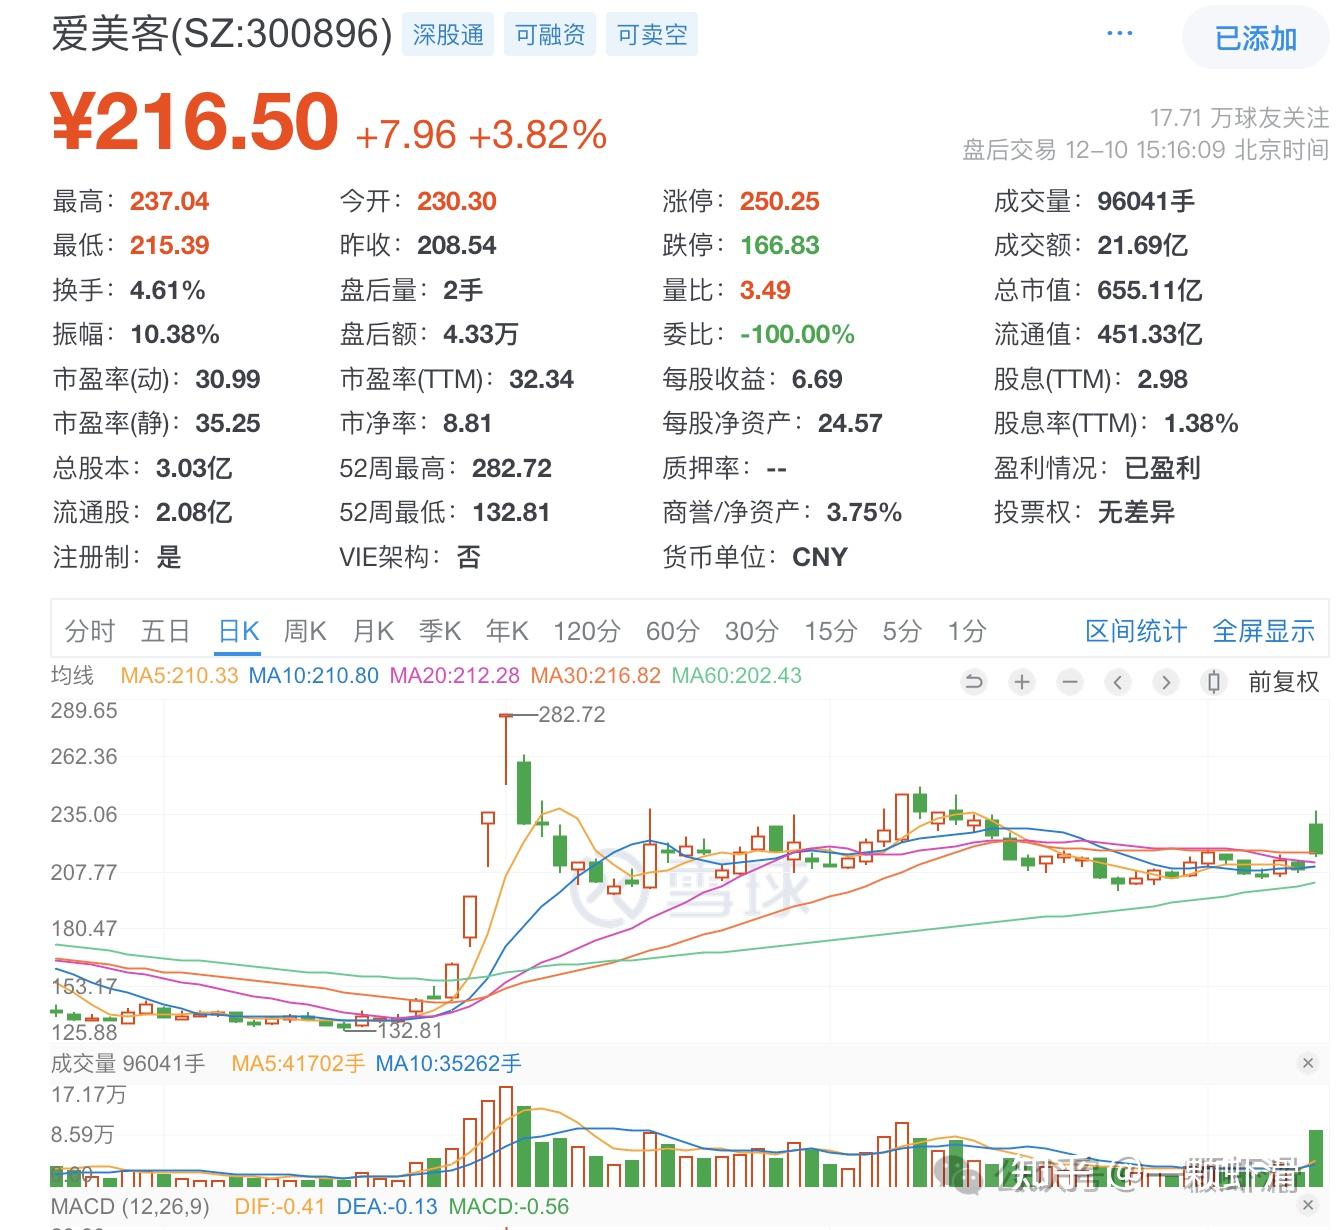Switch to the 60分 interval tab
The image size is (1336, 1230).
(x=672, y=631)
